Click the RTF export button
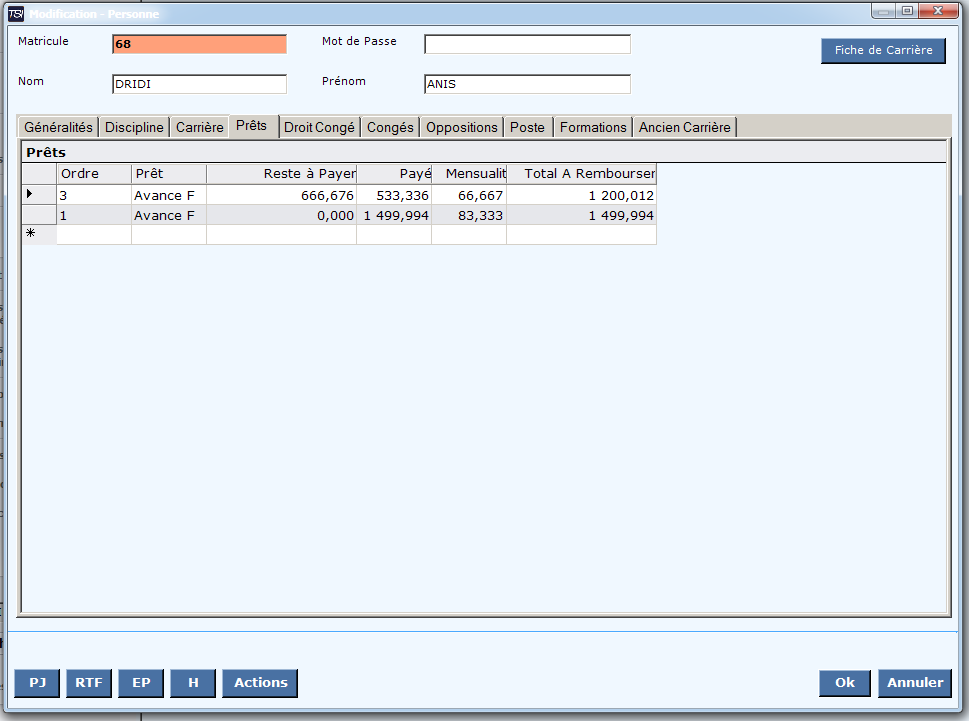The width and height of the screenshot is (969, 721). [x=89, y=683]
